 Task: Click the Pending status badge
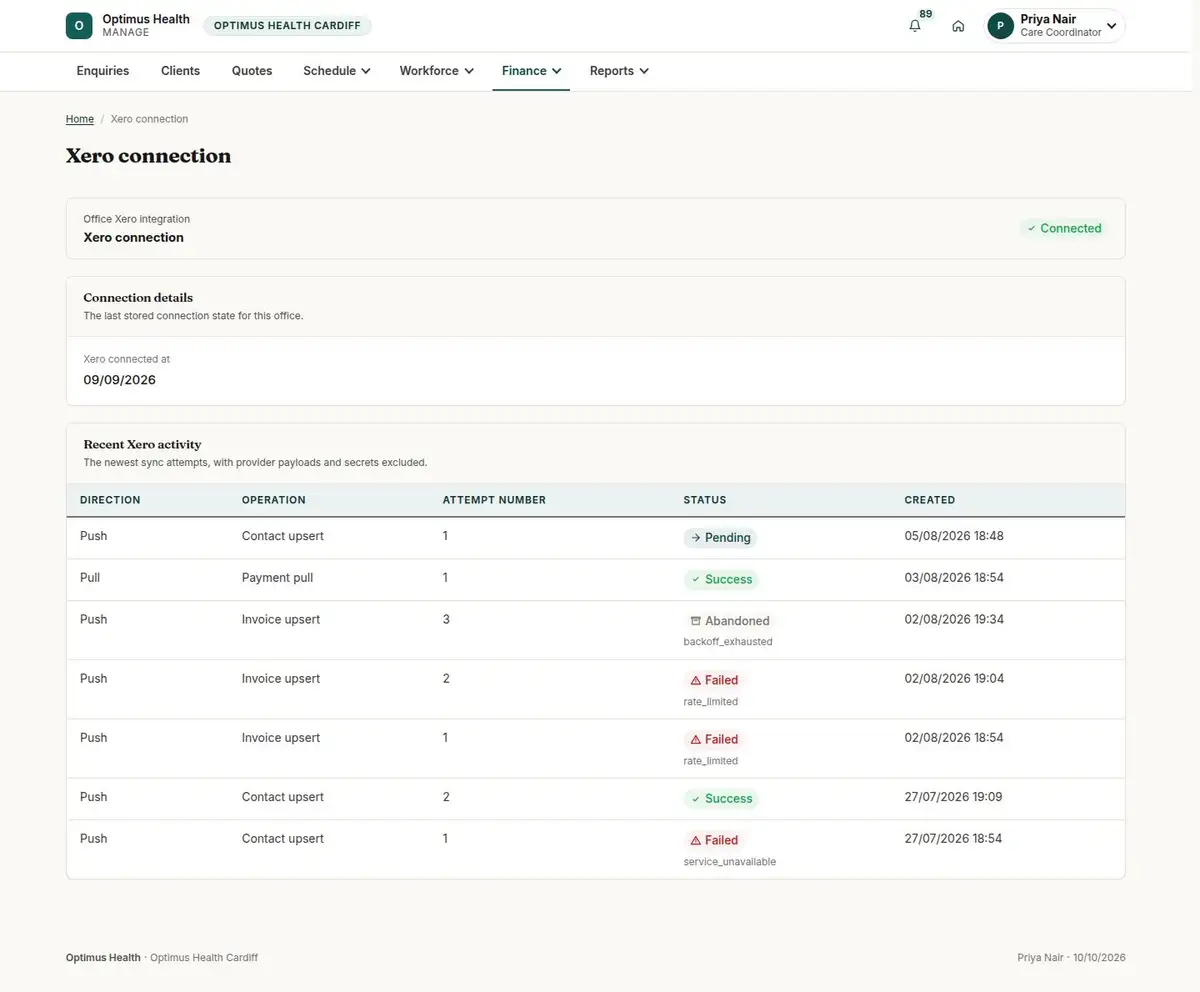tap(720, 538)
